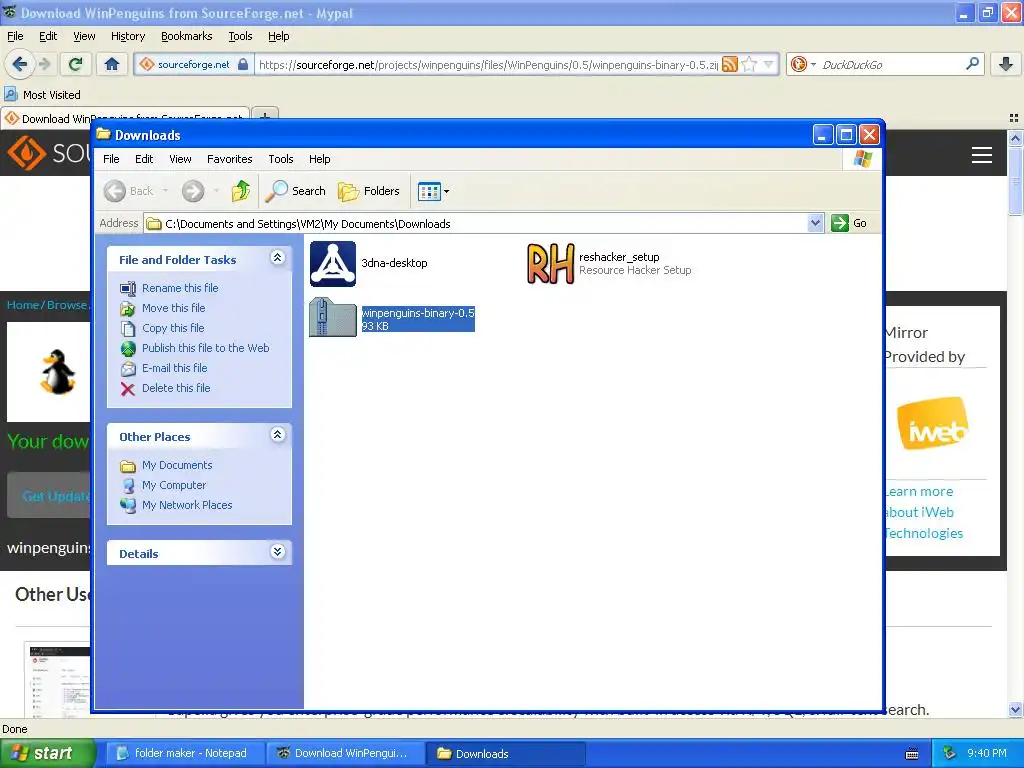The image size is (1024, 768).
Task: Click the penguin project image
Action: 58,372
